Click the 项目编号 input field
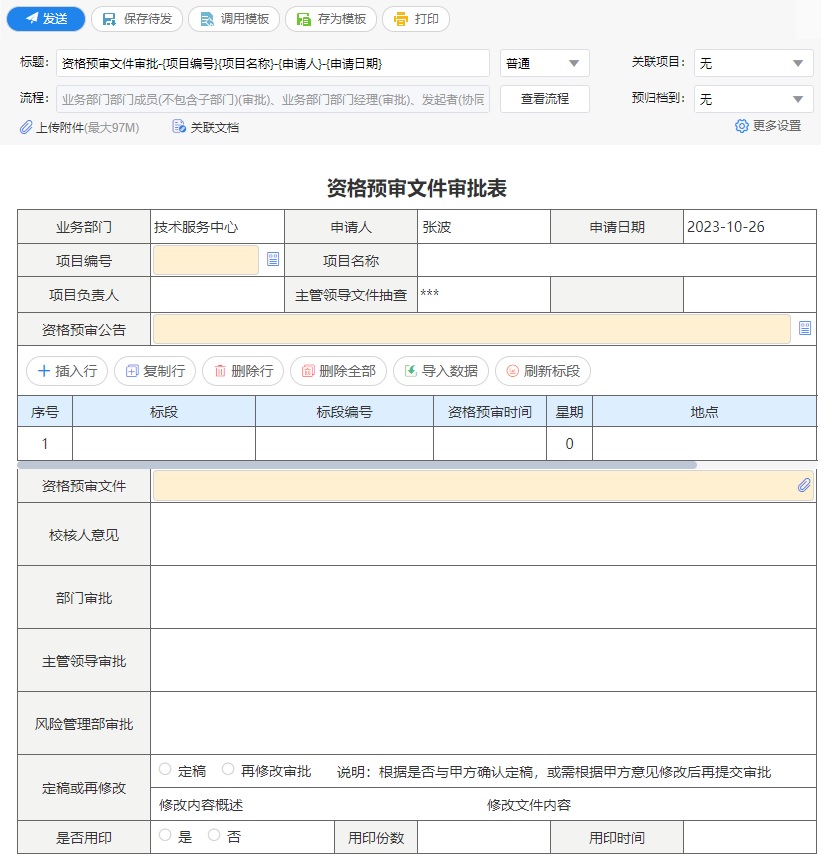The width and height of the screenshot is (821, 860). pos(206,260)
